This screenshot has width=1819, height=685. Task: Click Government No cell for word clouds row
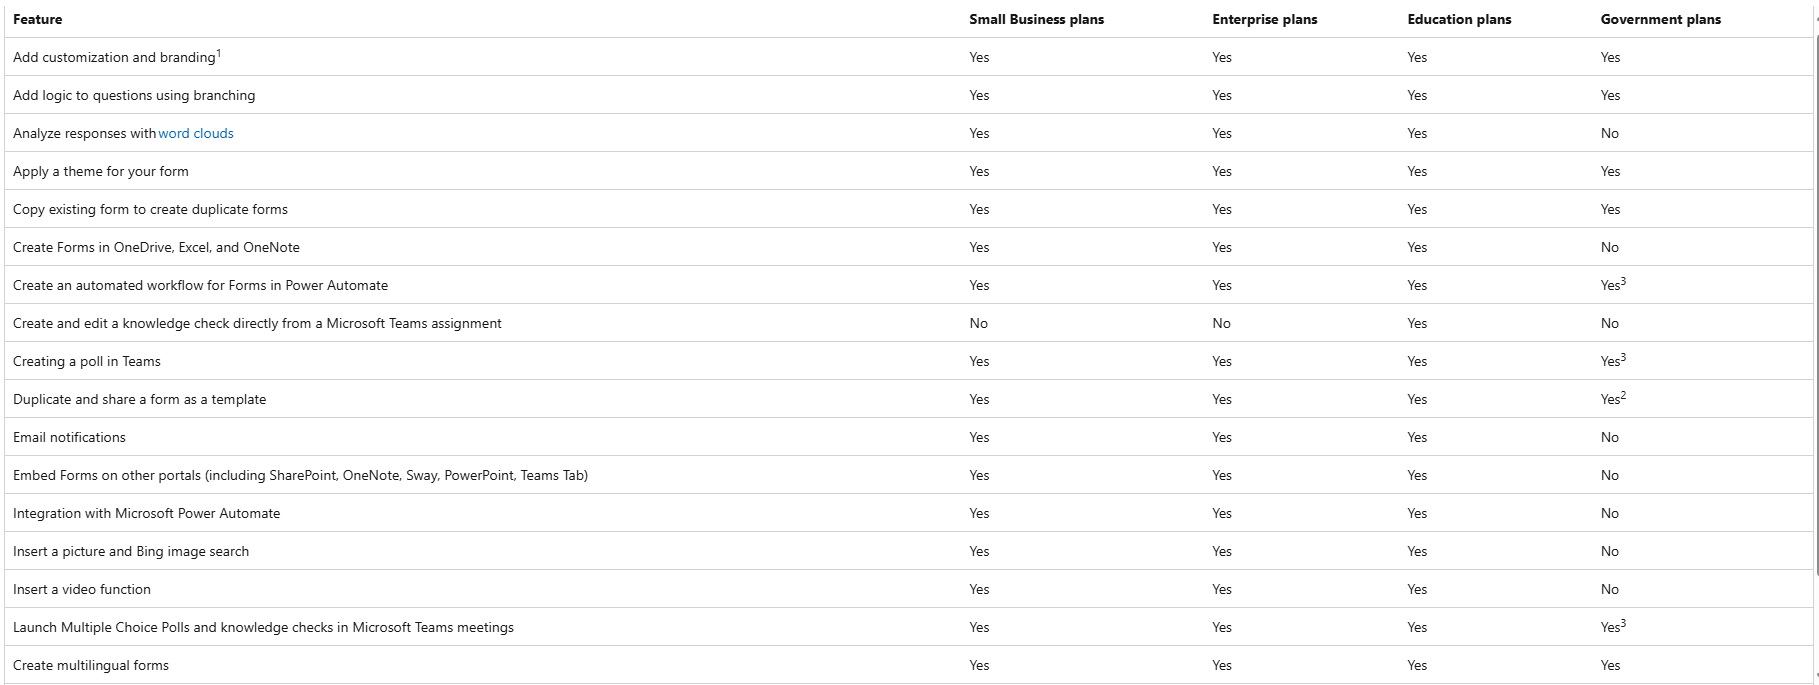pos(1609,133)
